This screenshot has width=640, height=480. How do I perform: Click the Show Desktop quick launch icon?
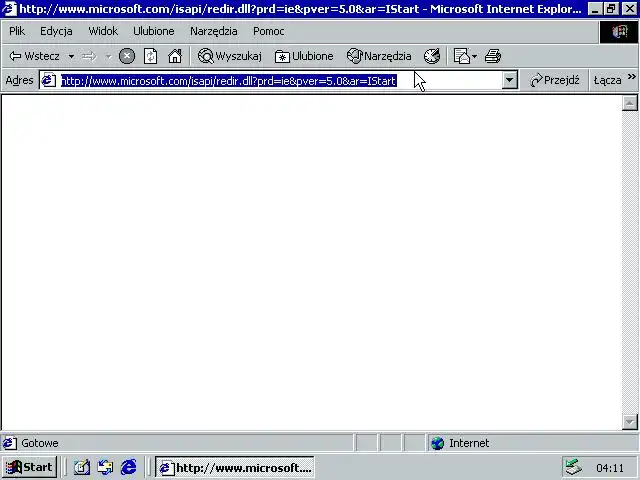(82, 467)
